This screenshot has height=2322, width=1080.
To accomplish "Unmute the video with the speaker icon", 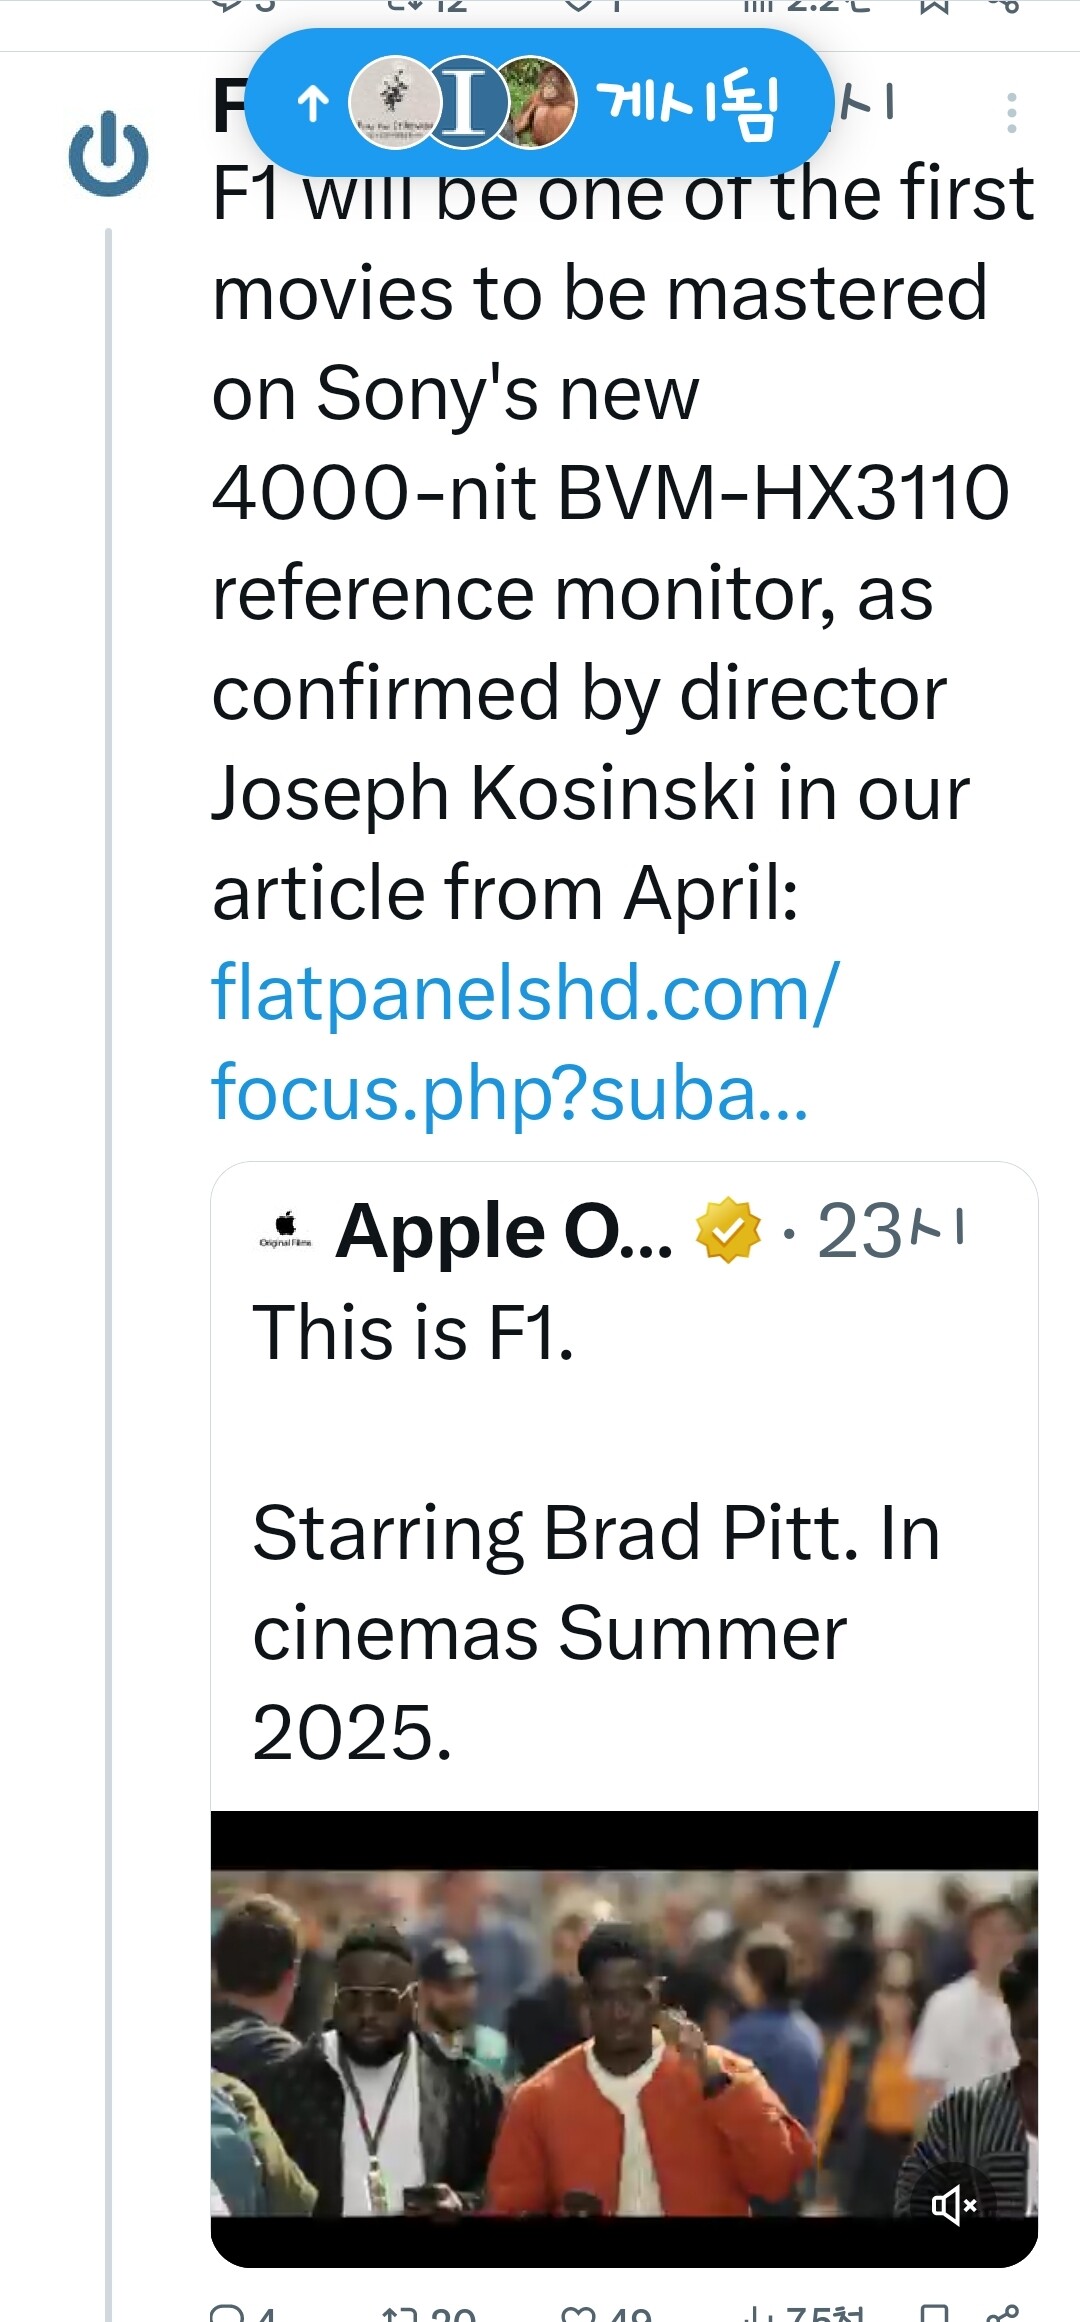I will tap(954, 2204).
